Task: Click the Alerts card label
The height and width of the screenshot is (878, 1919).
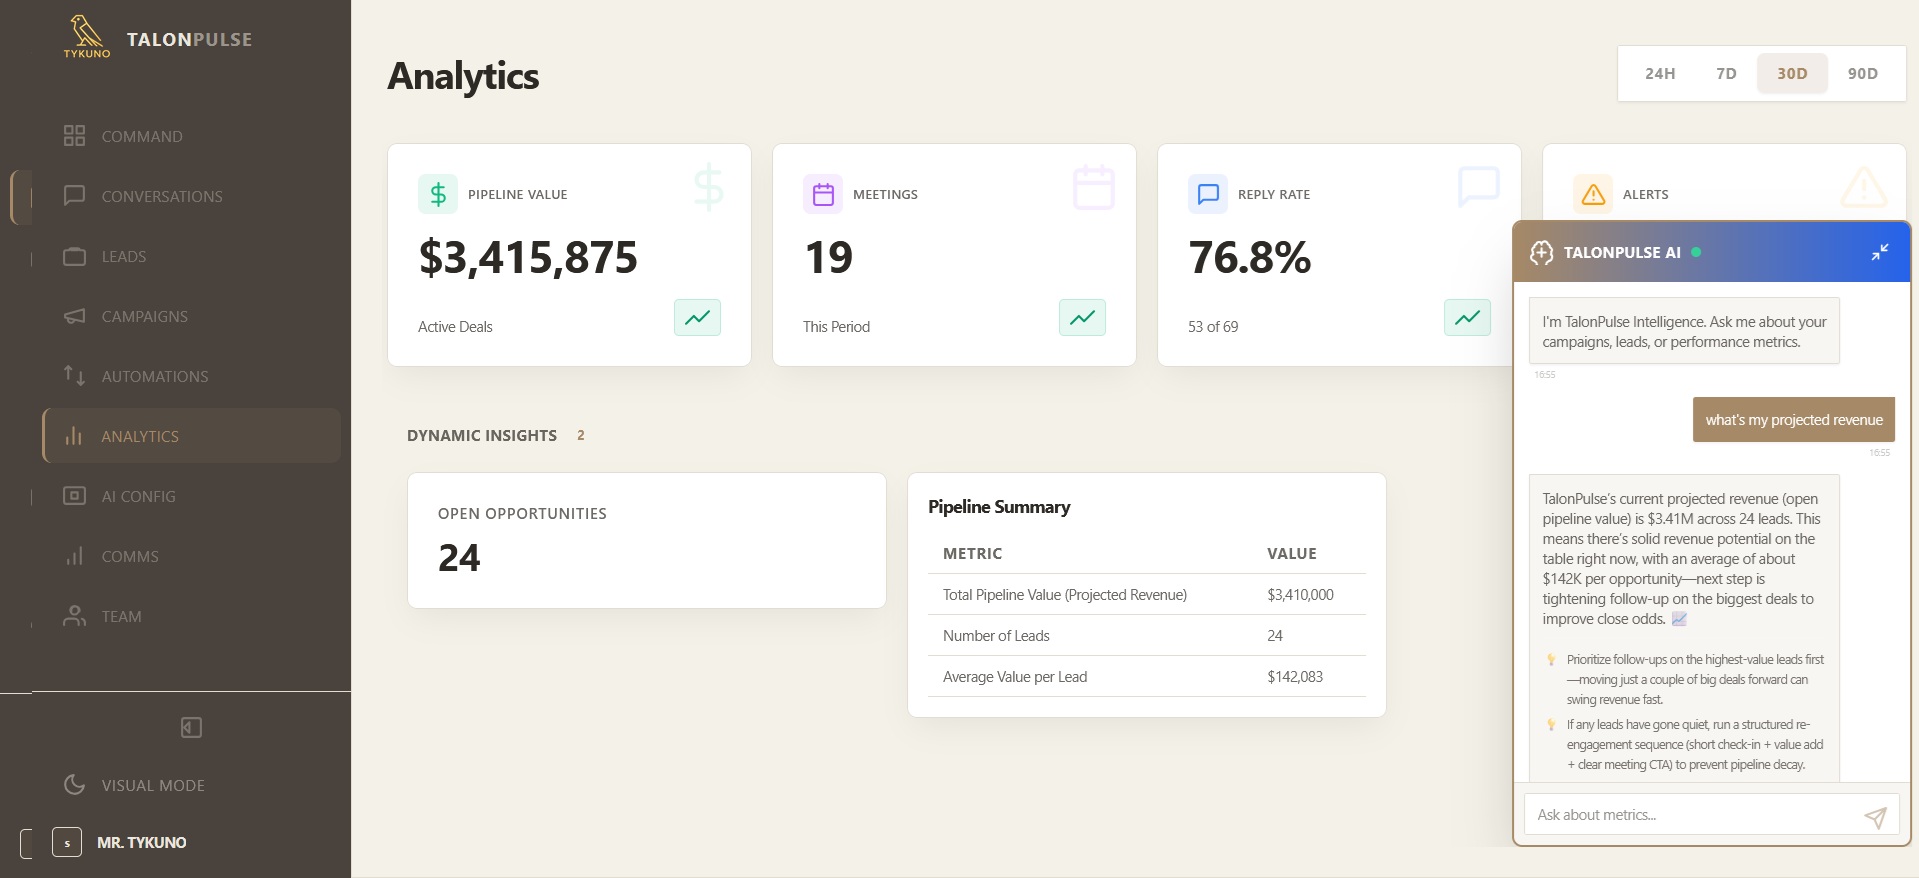Action: 1646,194
